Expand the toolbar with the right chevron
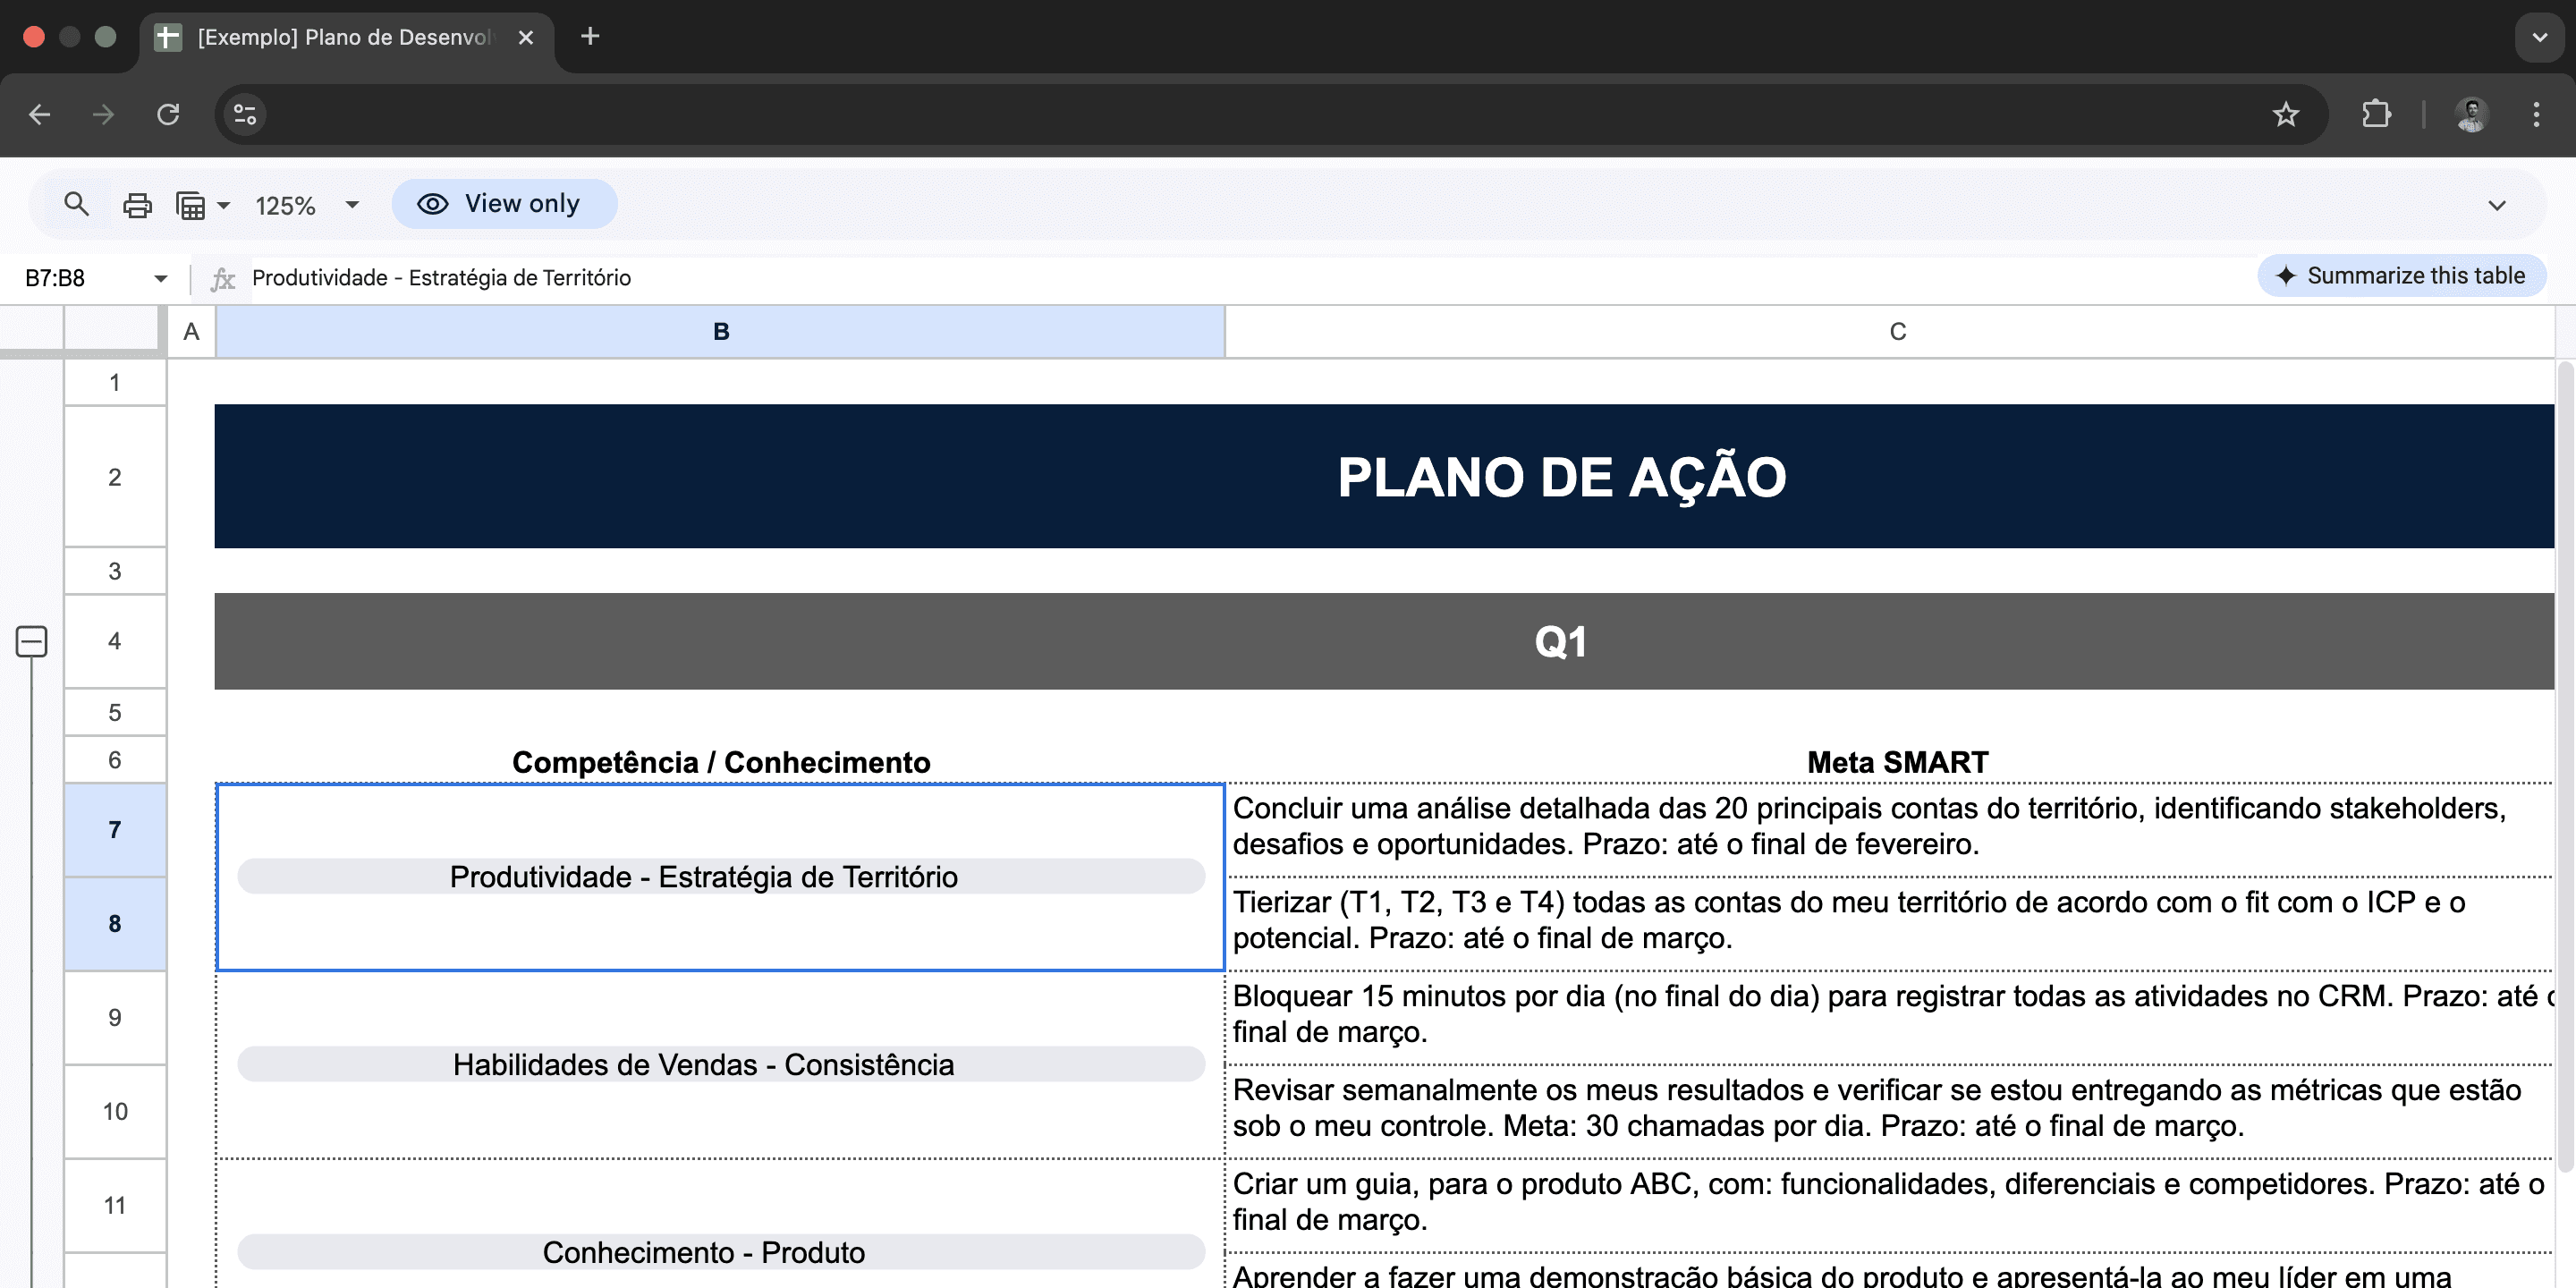 coord(2496,205)
